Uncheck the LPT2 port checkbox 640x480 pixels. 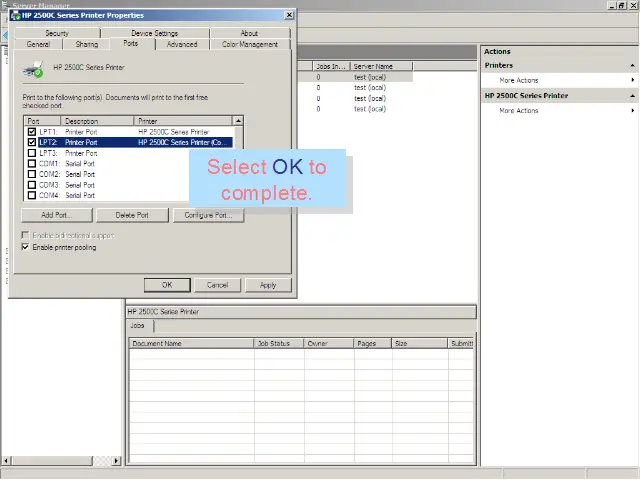tap(32, 142)
